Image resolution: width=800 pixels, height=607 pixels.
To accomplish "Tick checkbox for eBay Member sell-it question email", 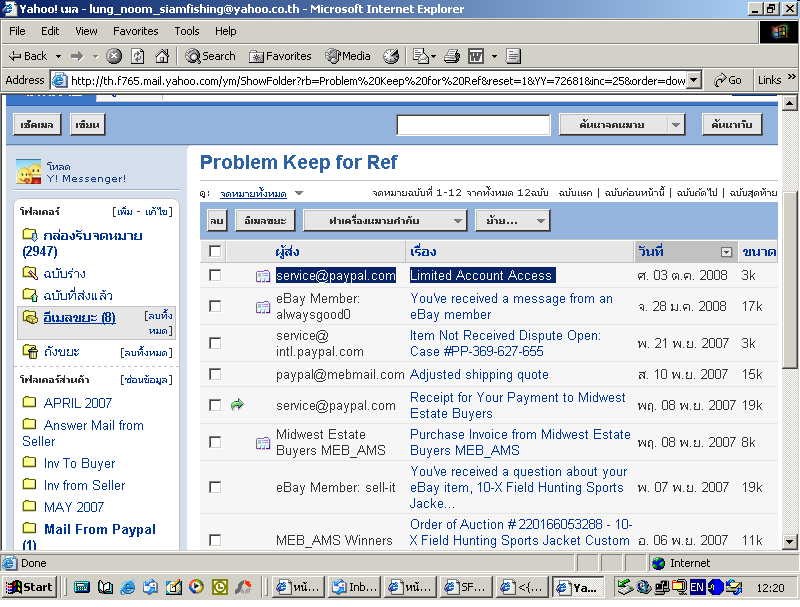I will tap(215, 487).
